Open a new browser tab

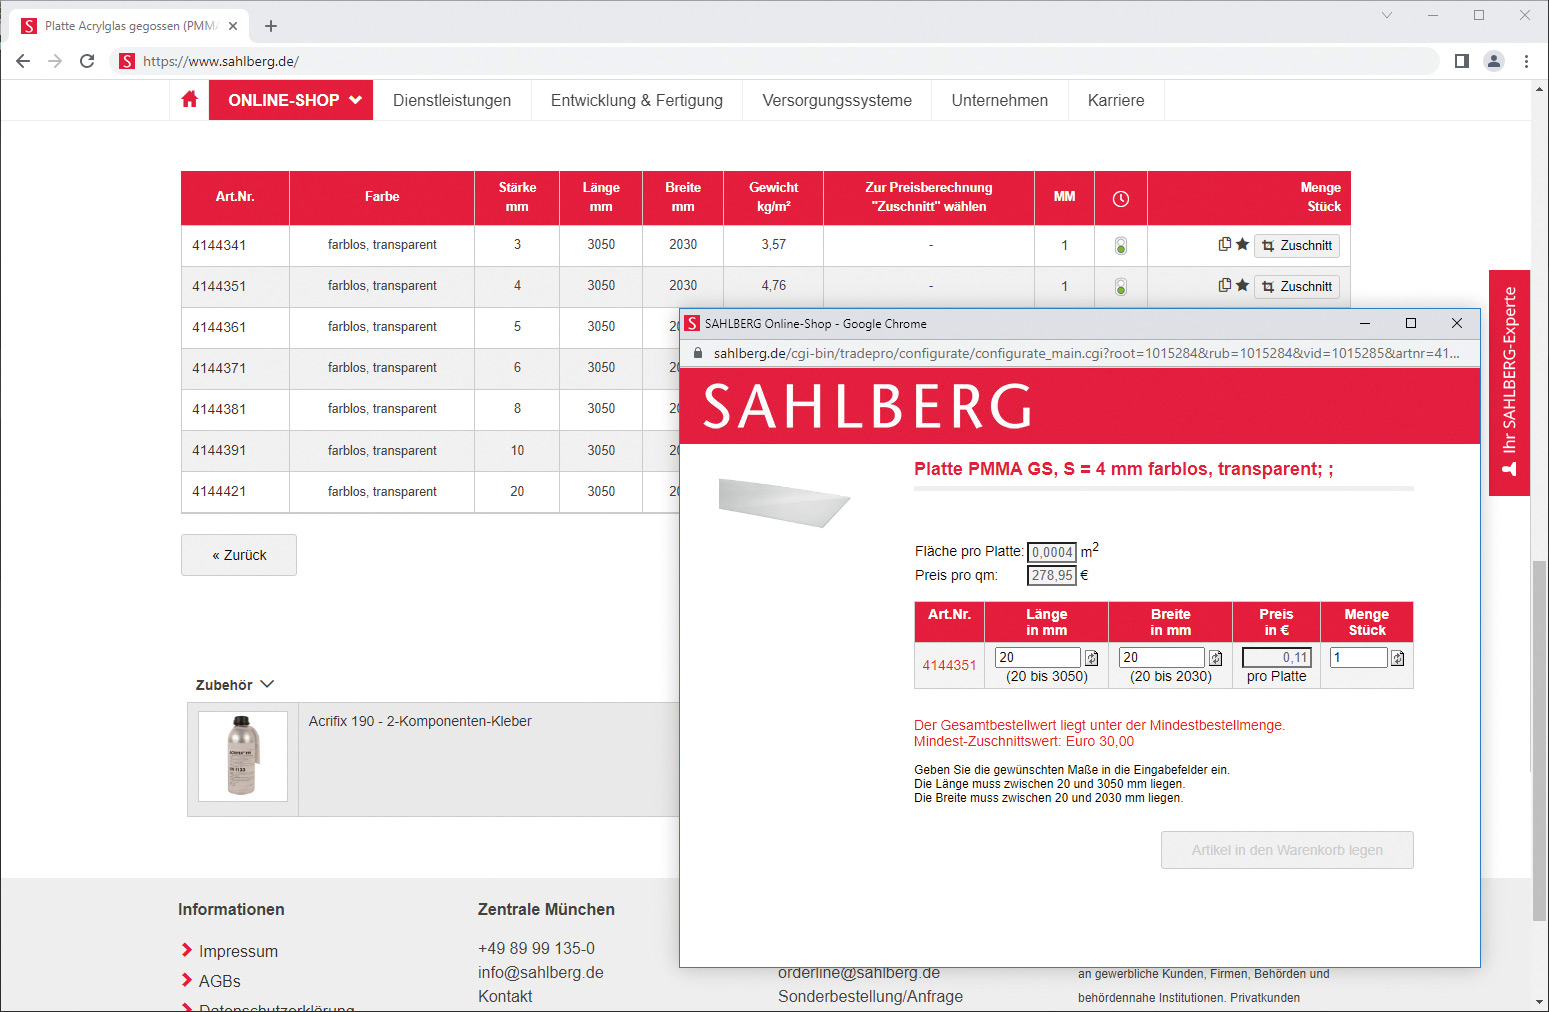coord(271,26)
